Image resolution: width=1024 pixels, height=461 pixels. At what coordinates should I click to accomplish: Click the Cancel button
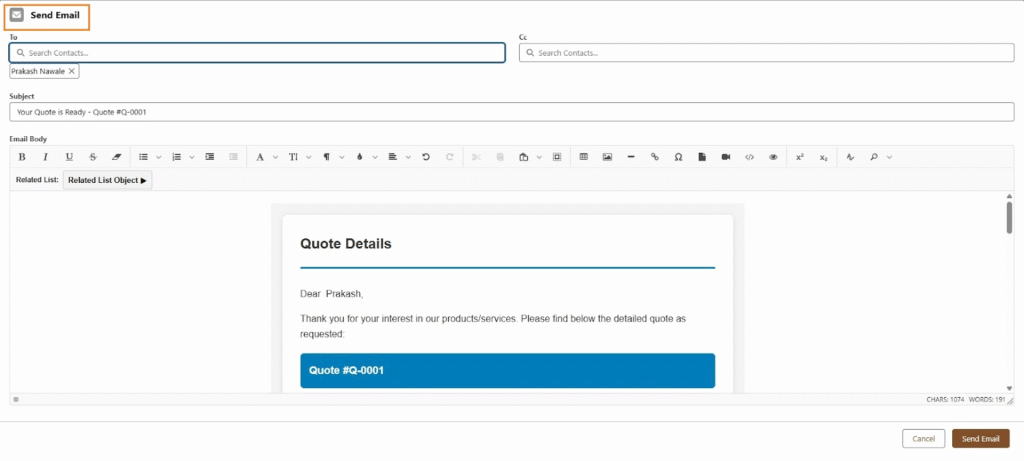pos(923,438)
